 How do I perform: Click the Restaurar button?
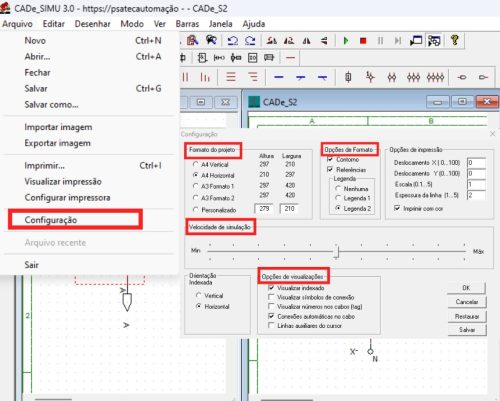tap(467, 316)
